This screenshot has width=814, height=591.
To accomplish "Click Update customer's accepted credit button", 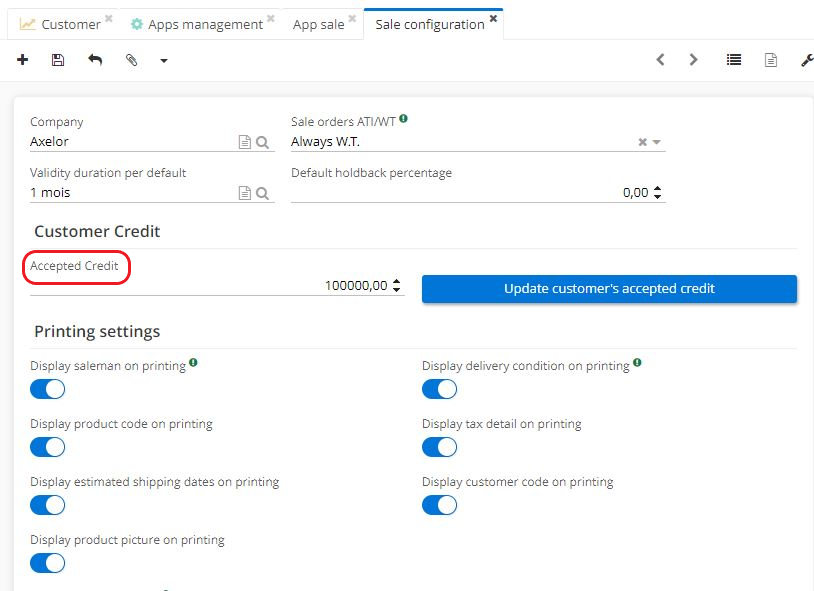I will [x=609, y=289].
